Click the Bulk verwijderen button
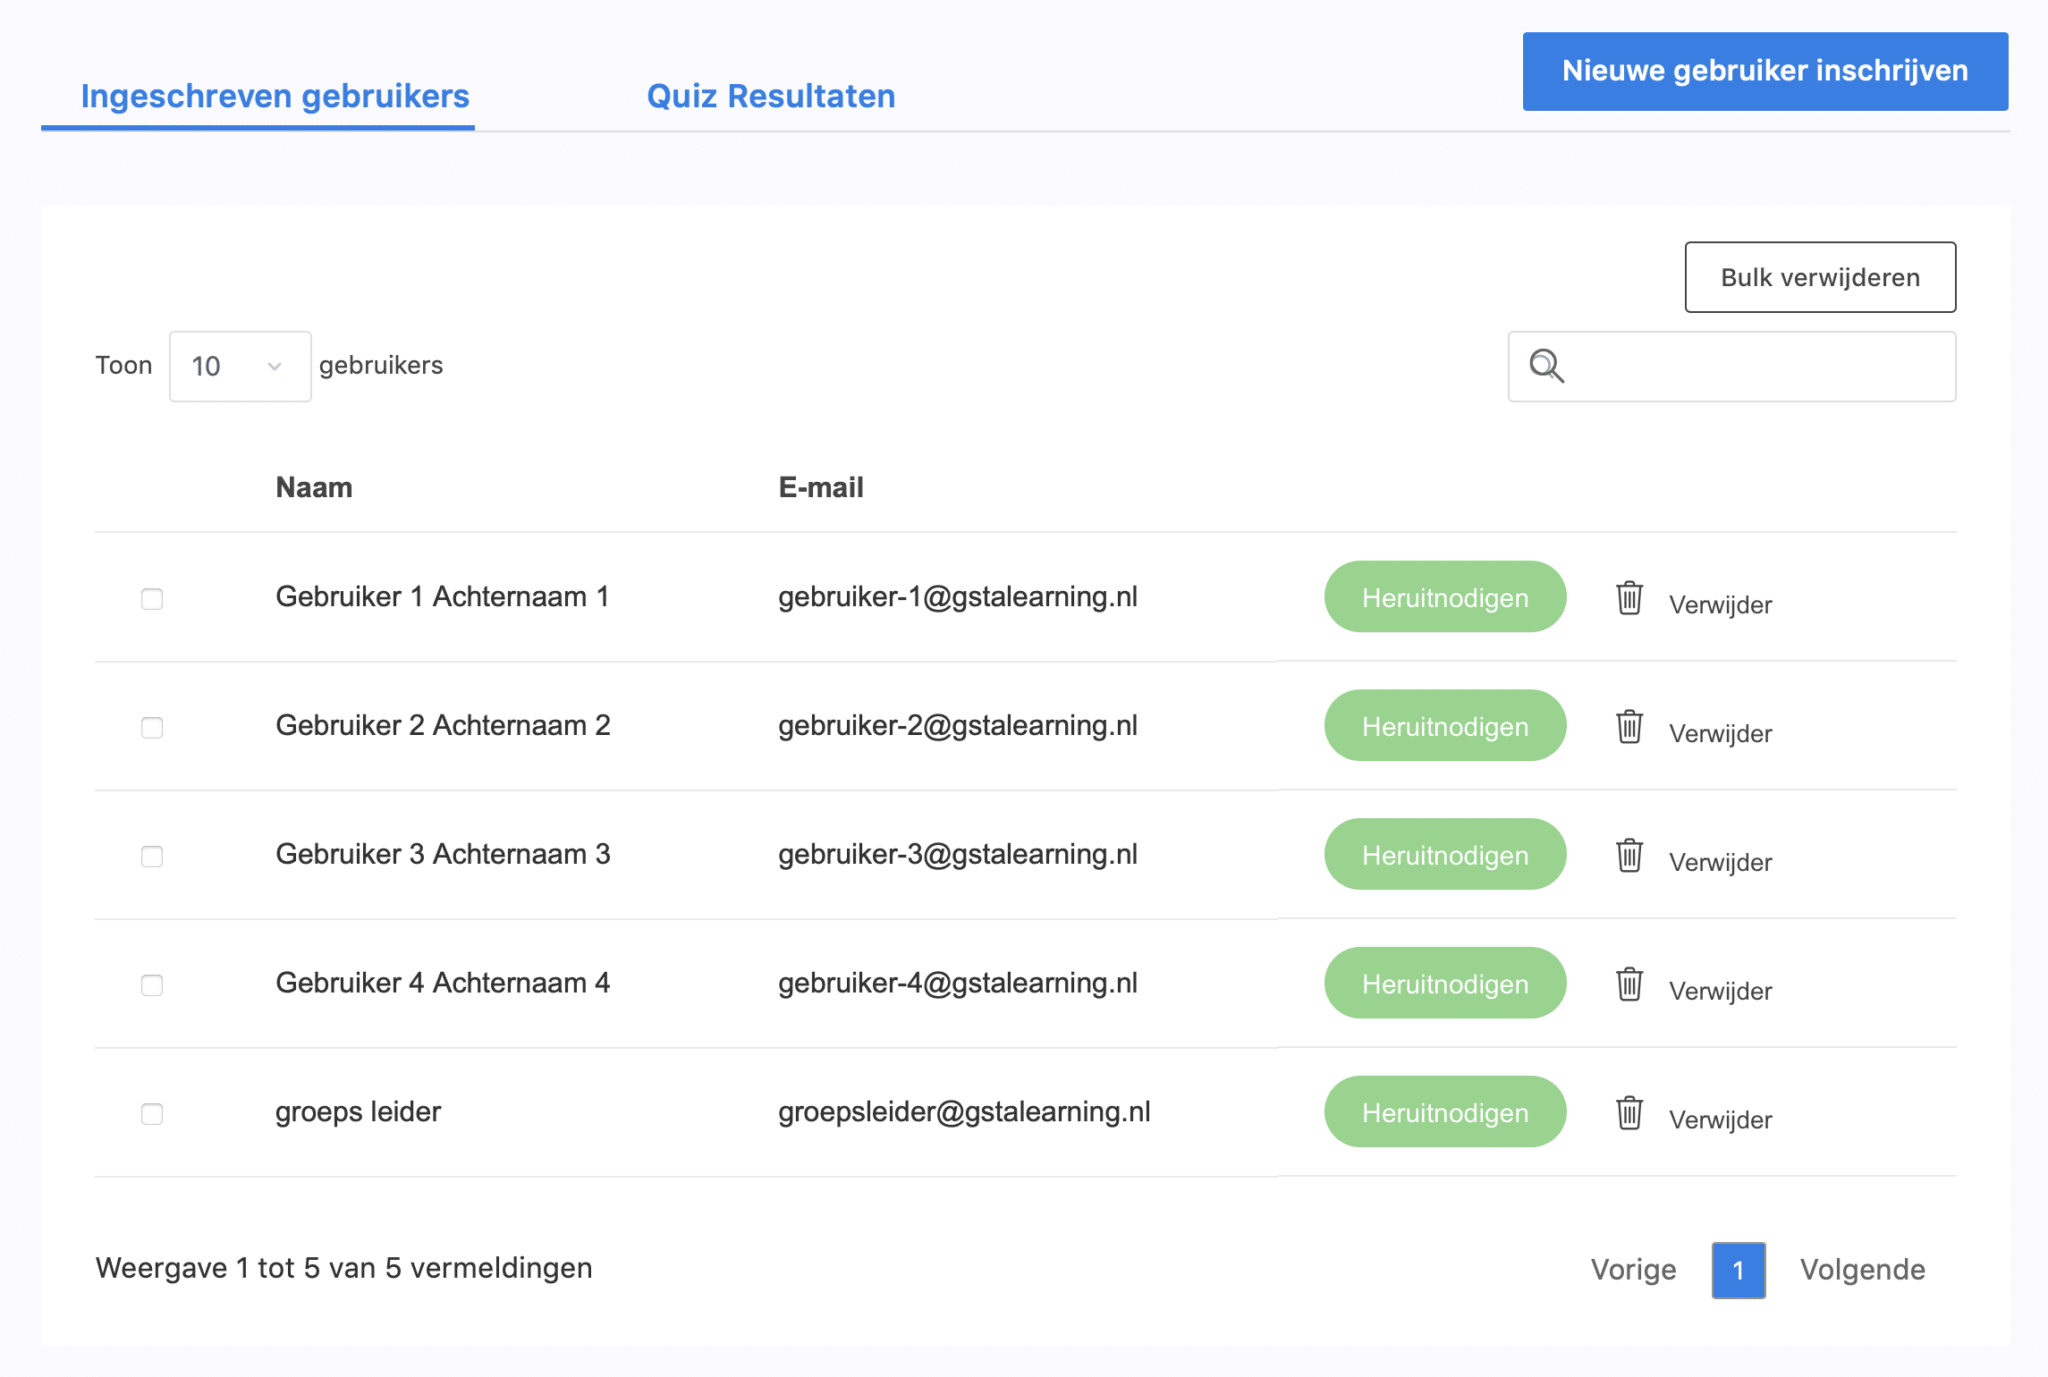The width and height of the screenshot is (2048, 1377). click(x=1820, y=277)
